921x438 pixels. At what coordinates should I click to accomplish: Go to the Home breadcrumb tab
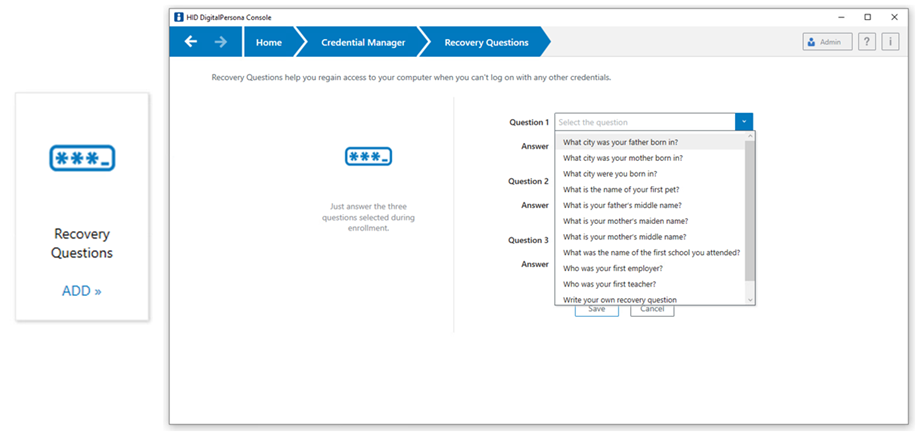[268, 42]
